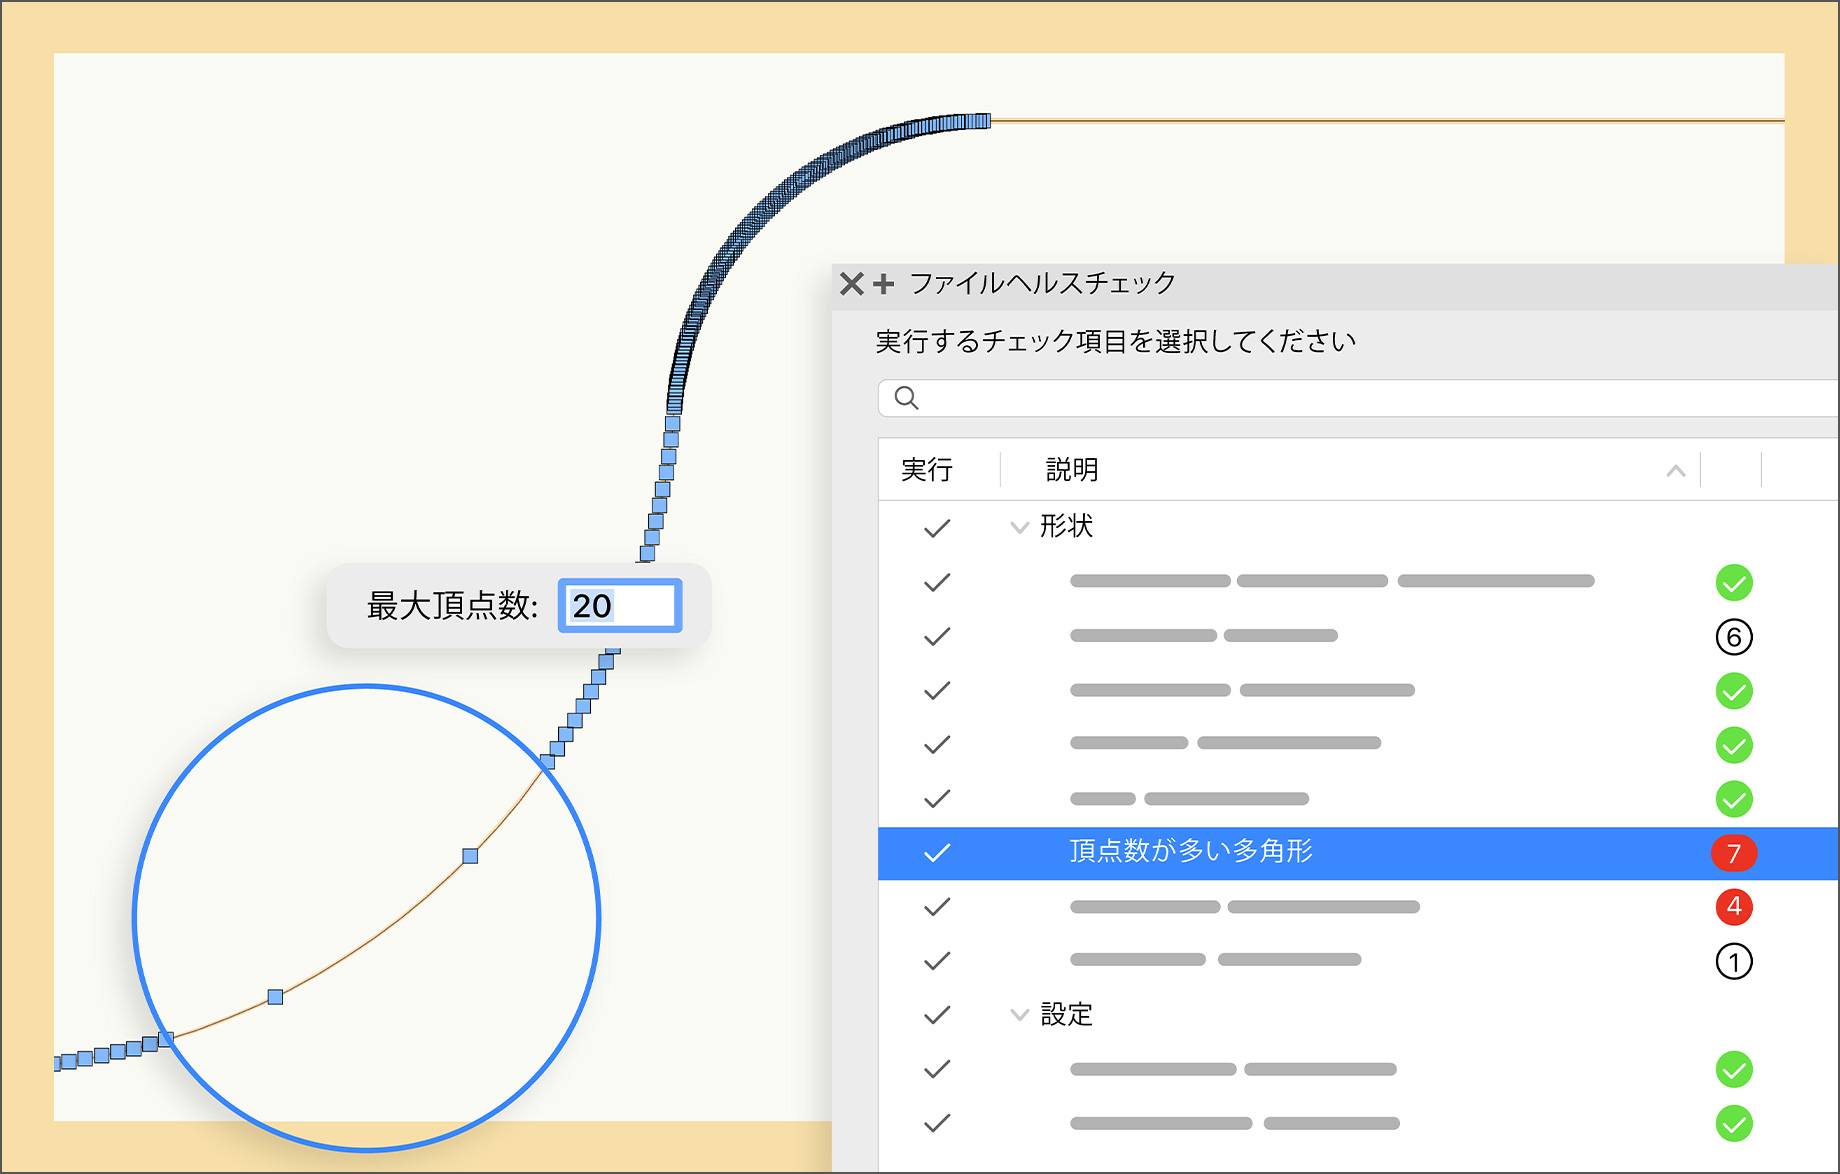Collapse the 形状 category

coord(1019,527)
